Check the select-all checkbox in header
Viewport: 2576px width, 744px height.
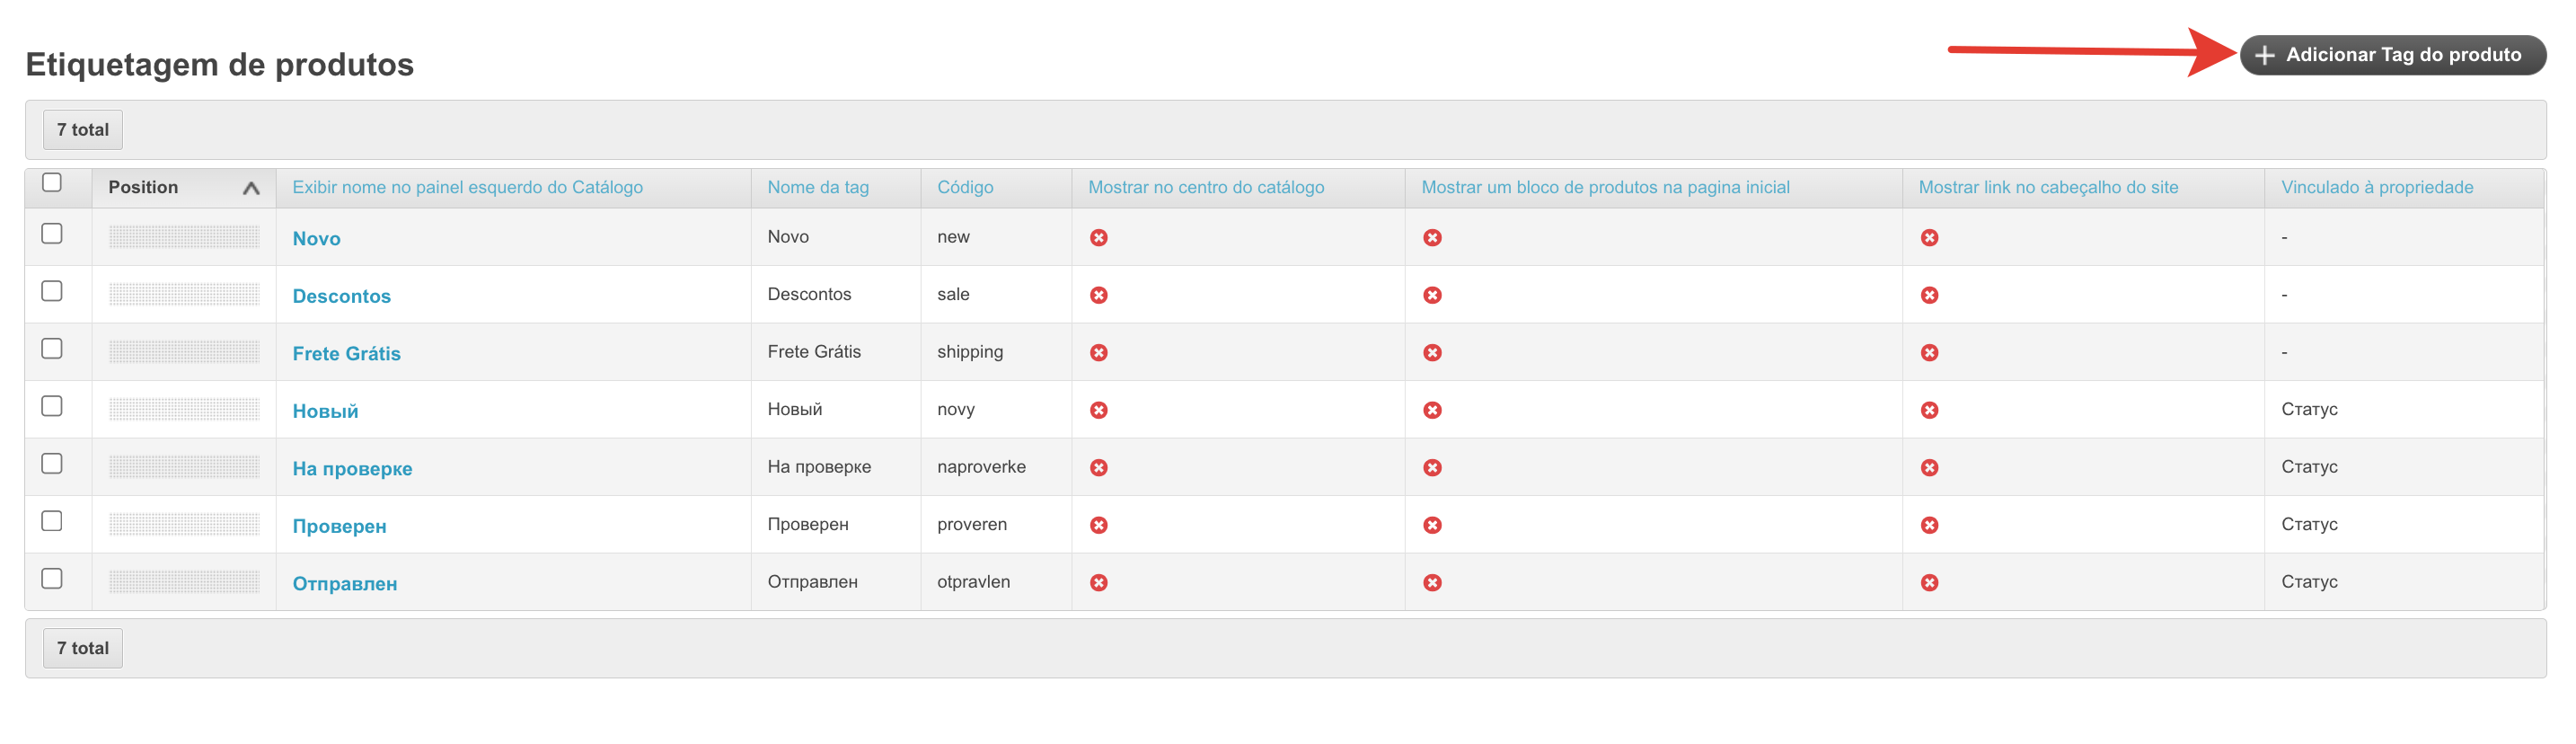tap(52, 183)
